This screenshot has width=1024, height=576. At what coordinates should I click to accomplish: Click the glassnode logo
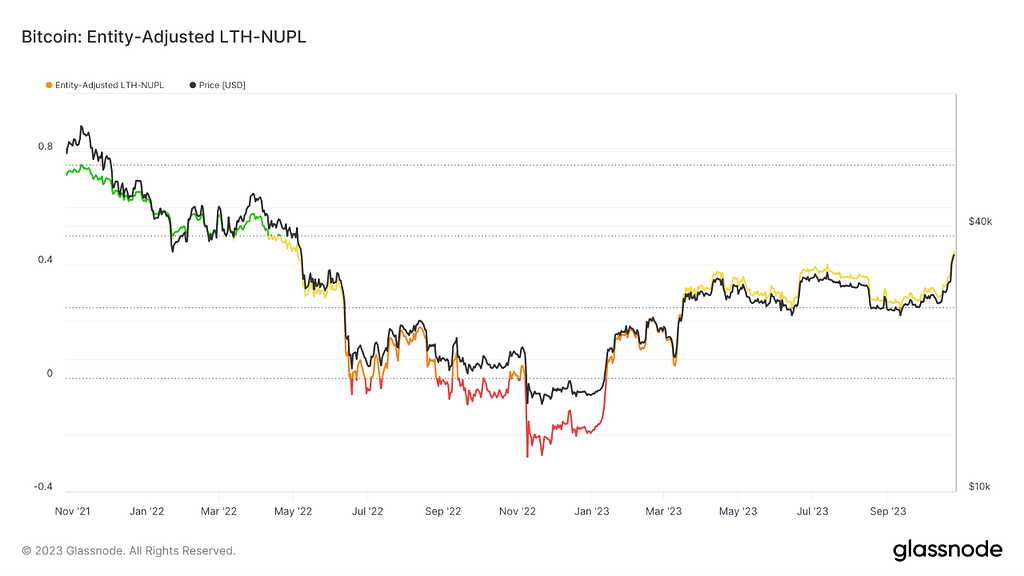(x=947, y=550)
